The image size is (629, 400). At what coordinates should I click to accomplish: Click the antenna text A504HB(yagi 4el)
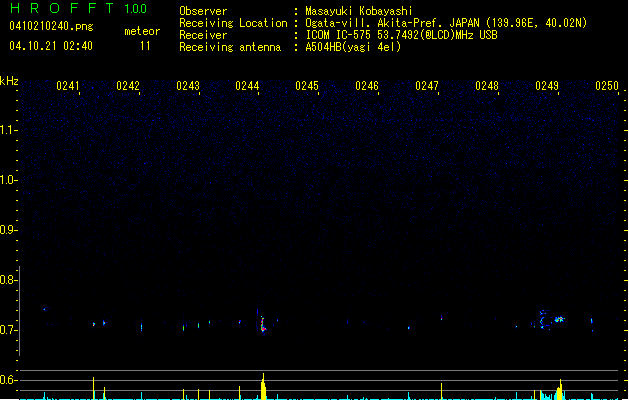(353, 47)
